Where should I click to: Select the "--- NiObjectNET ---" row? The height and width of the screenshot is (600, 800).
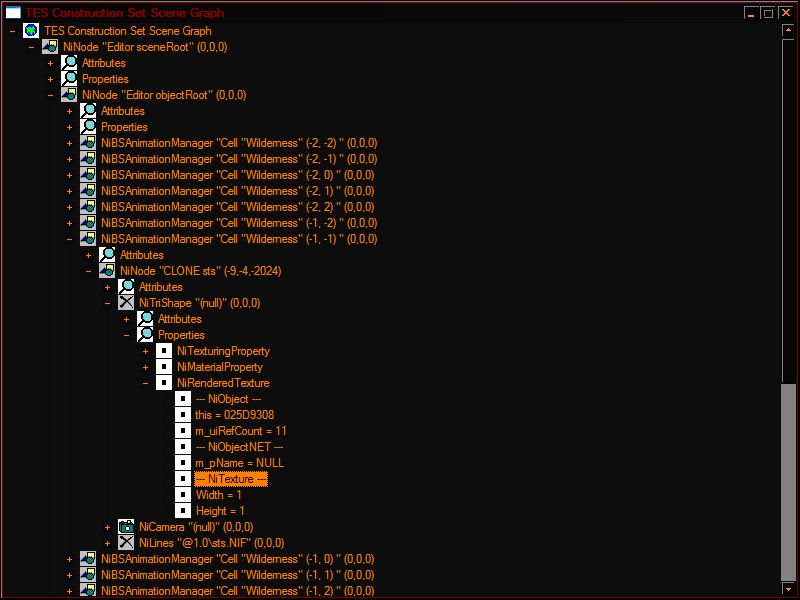(x=239, y=446)
